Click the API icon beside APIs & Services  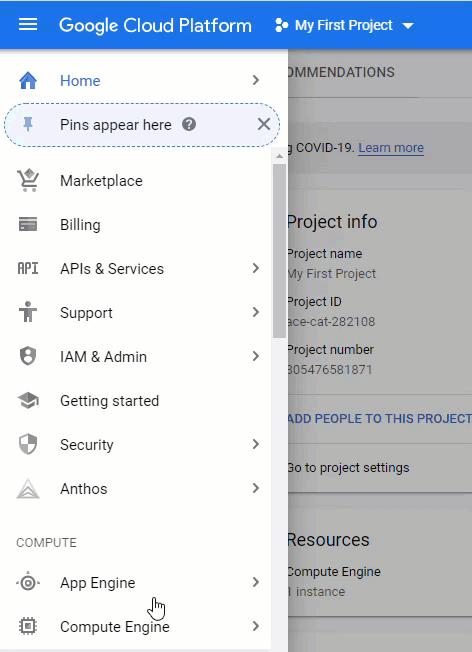pos(28,269)
